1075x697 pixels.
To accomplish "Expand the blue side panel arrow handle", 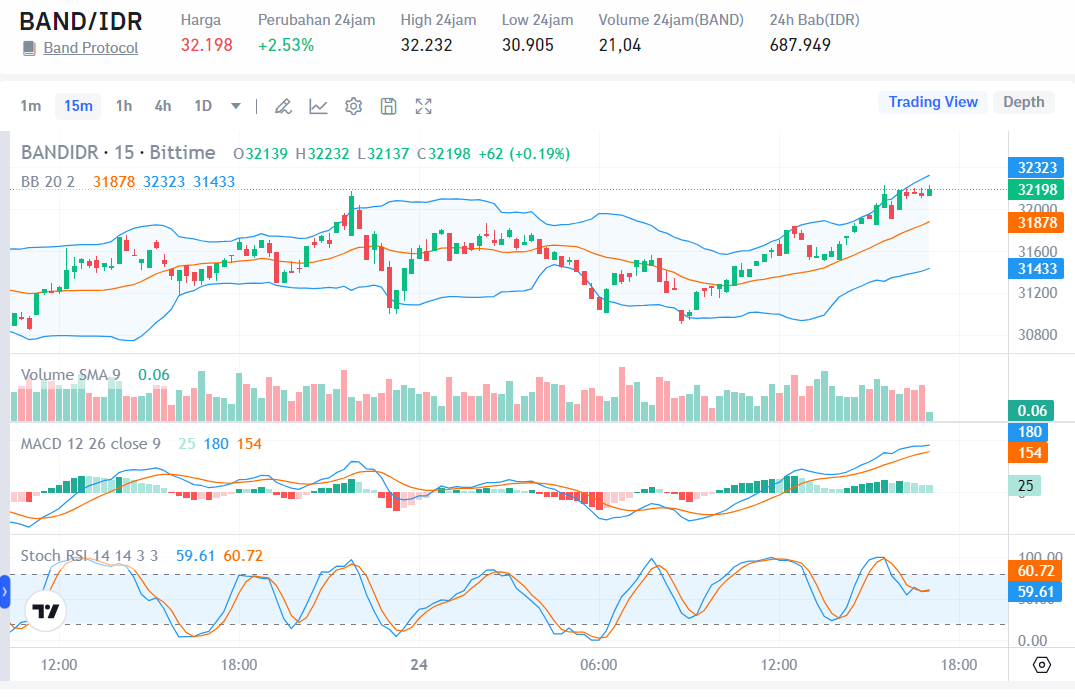I will pyautogui.click(x=4, y=592).
